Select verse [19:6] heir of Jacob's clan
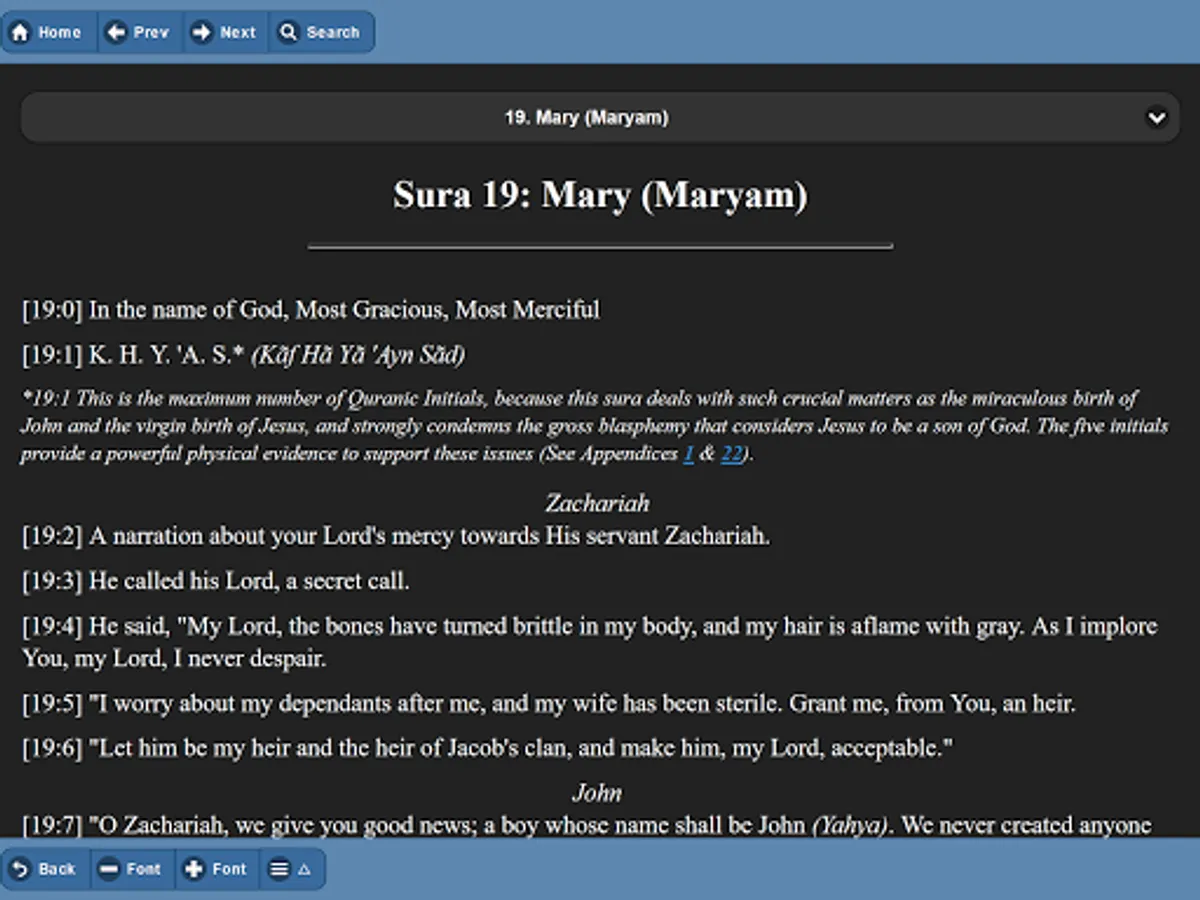The width and height of the screenshot is (1200, 900). click(x=488, y=749)
